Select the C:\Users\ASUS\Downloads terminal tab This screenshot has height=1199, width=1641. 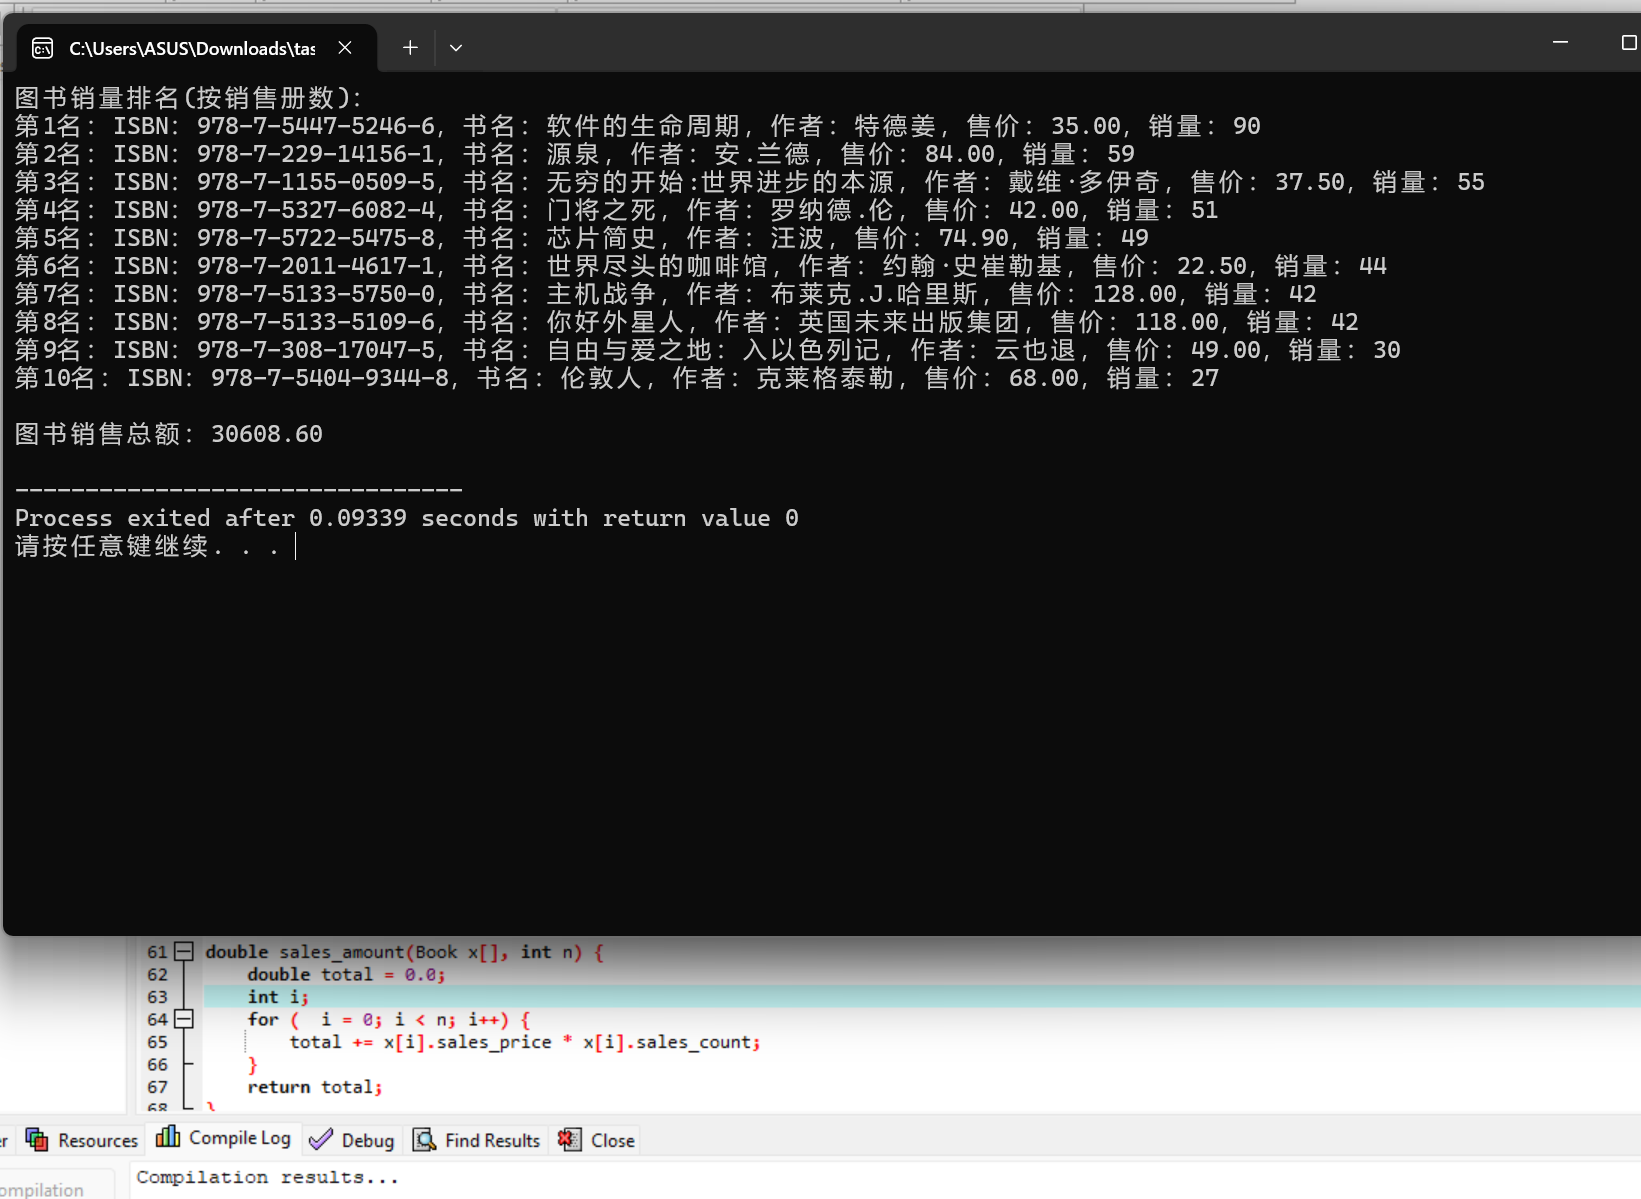(197, 48)
